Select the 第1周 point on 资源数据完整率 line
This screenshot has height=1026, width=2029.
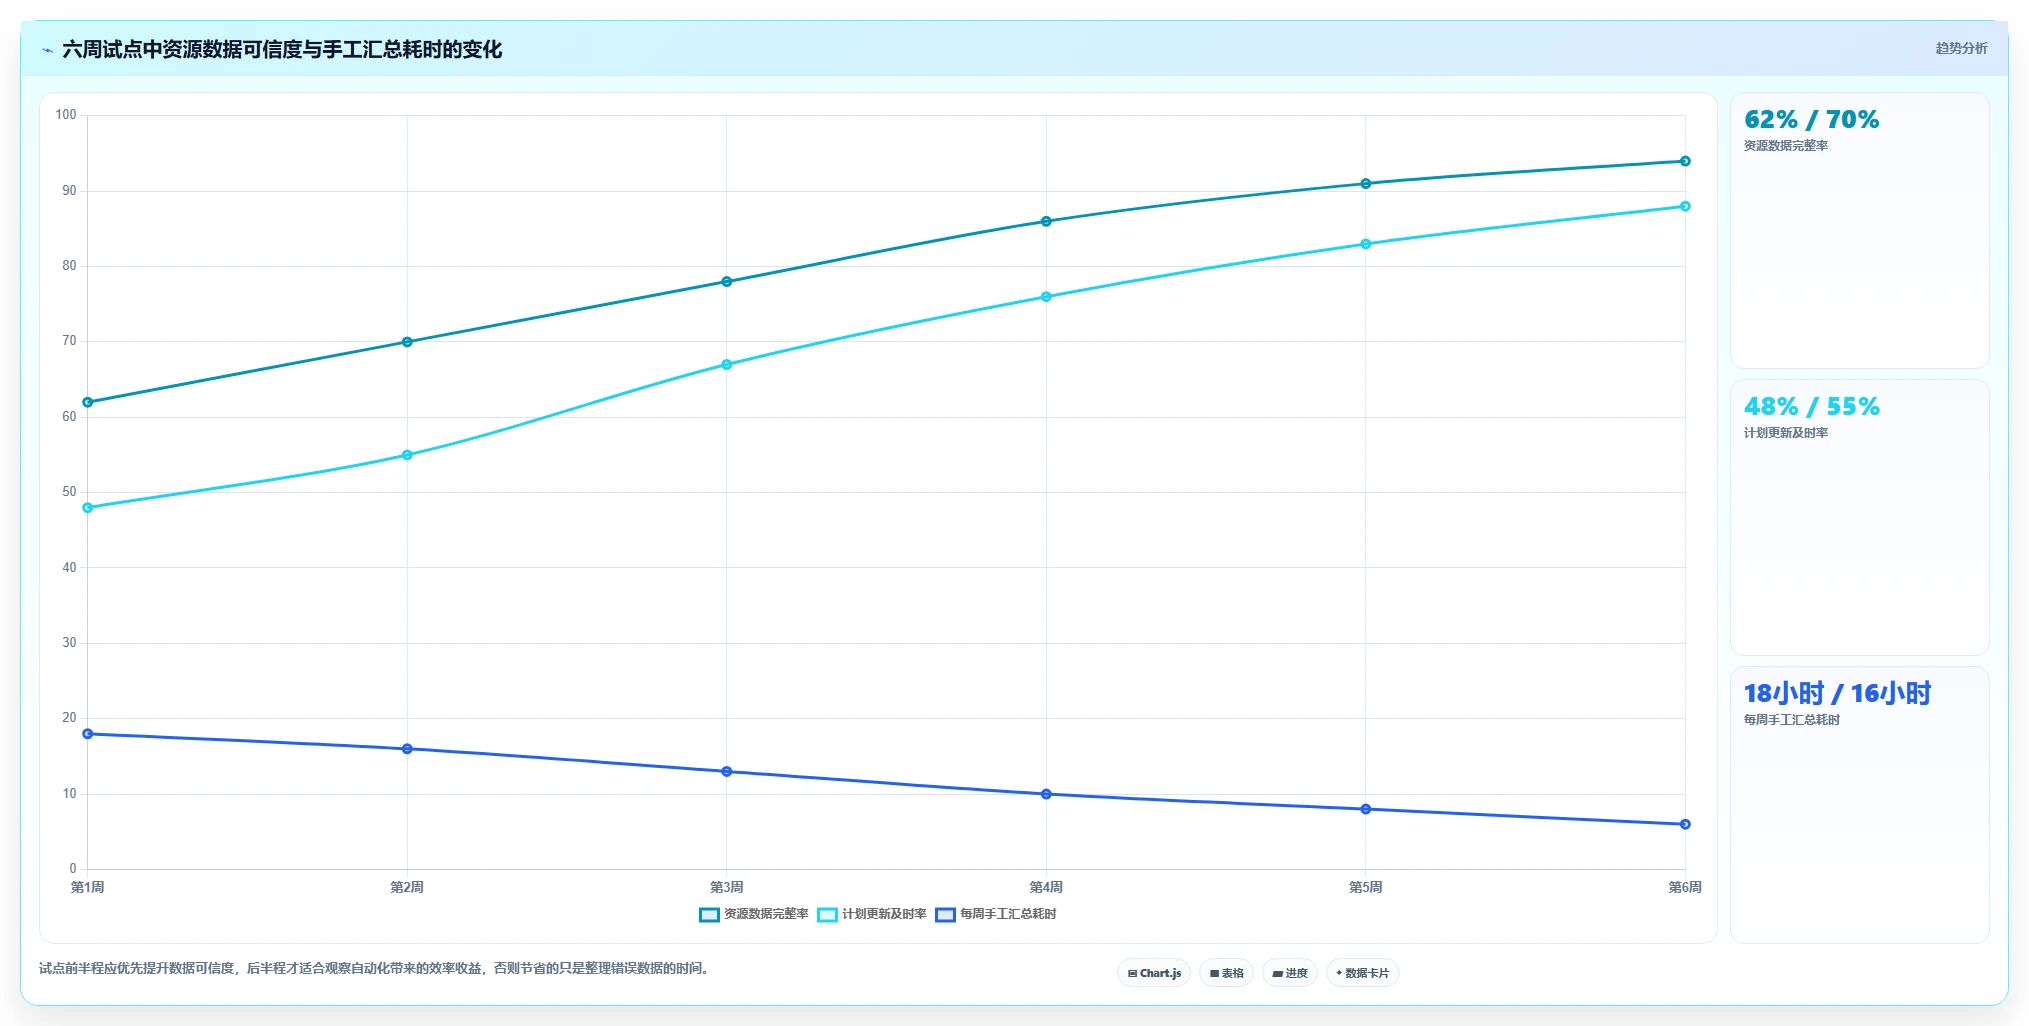(88, 402)
